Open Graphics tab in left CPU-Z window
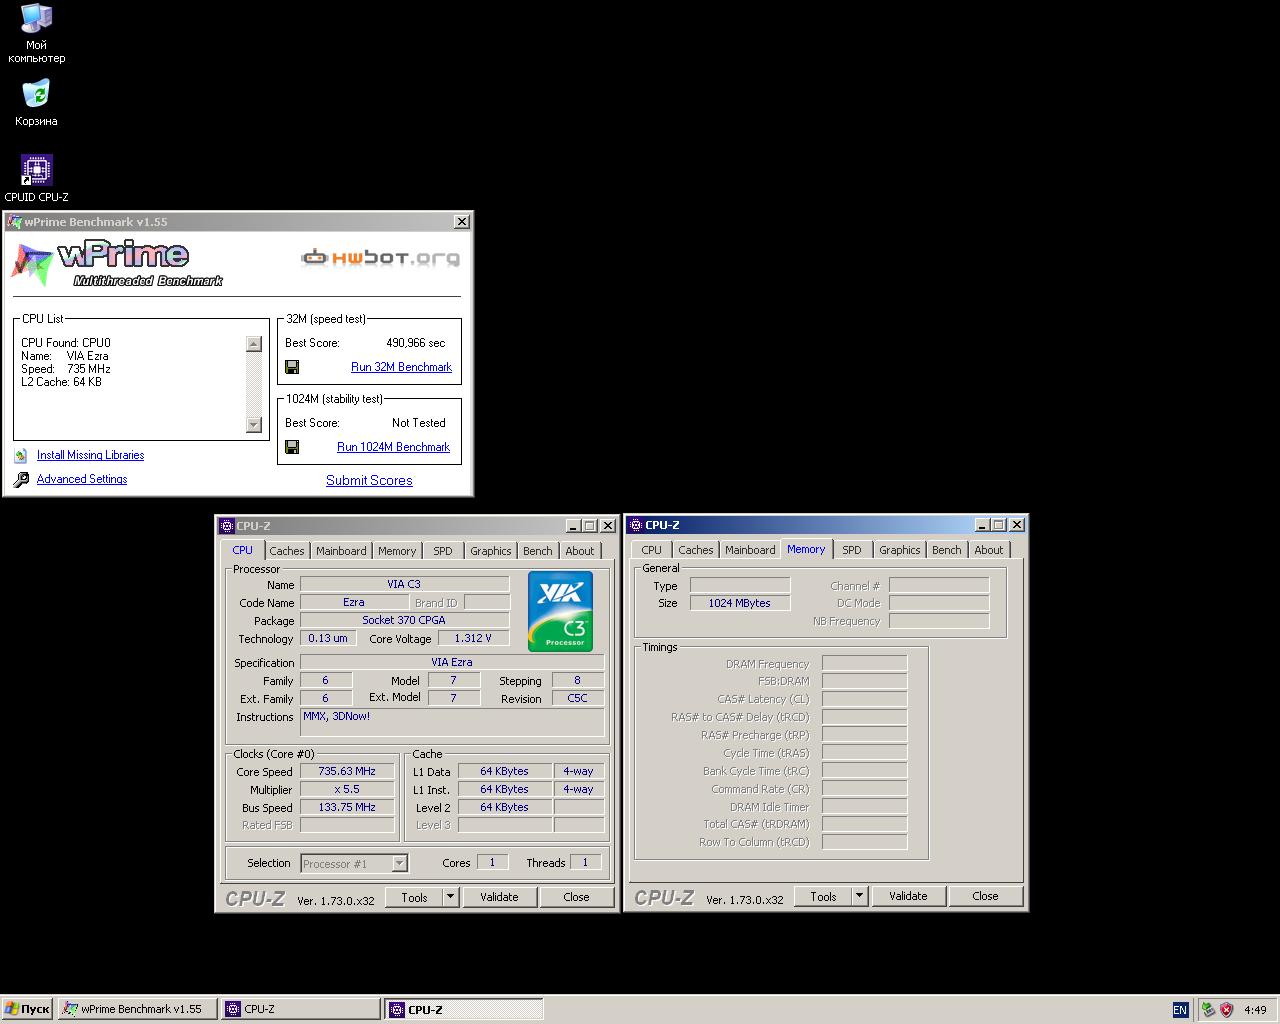This screenshot has height=1024, width=1280. coord(491,551)
